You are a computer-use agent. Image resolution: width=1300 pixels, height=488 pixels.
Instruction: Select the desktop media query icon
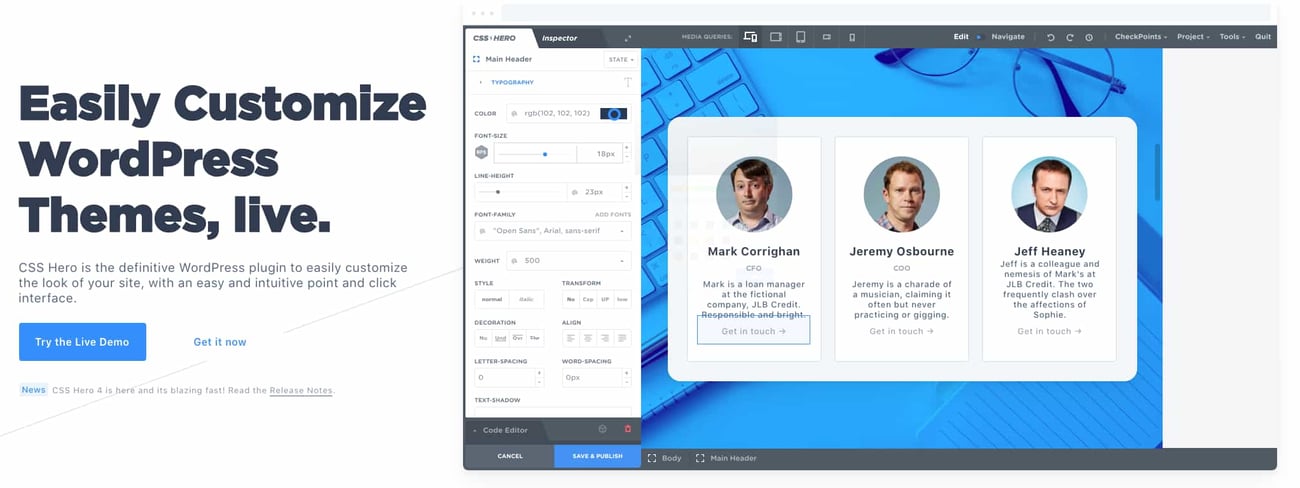tap(750, 37)
